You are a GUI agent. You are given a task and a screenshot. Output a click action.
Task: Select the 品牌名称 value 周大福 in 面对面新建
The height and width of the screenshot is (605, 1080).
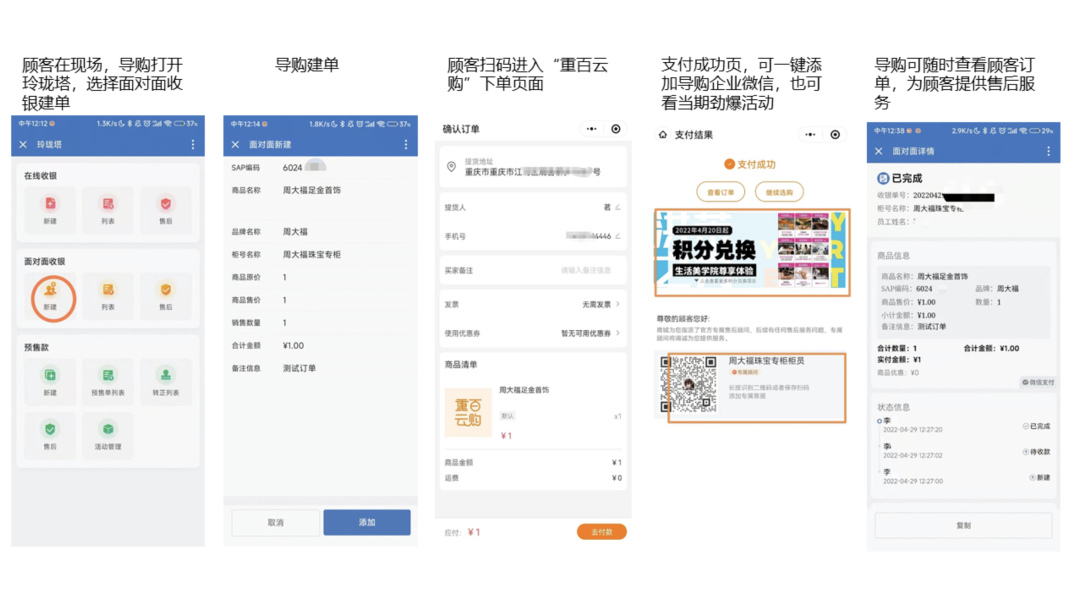click(x=295, y=232)
